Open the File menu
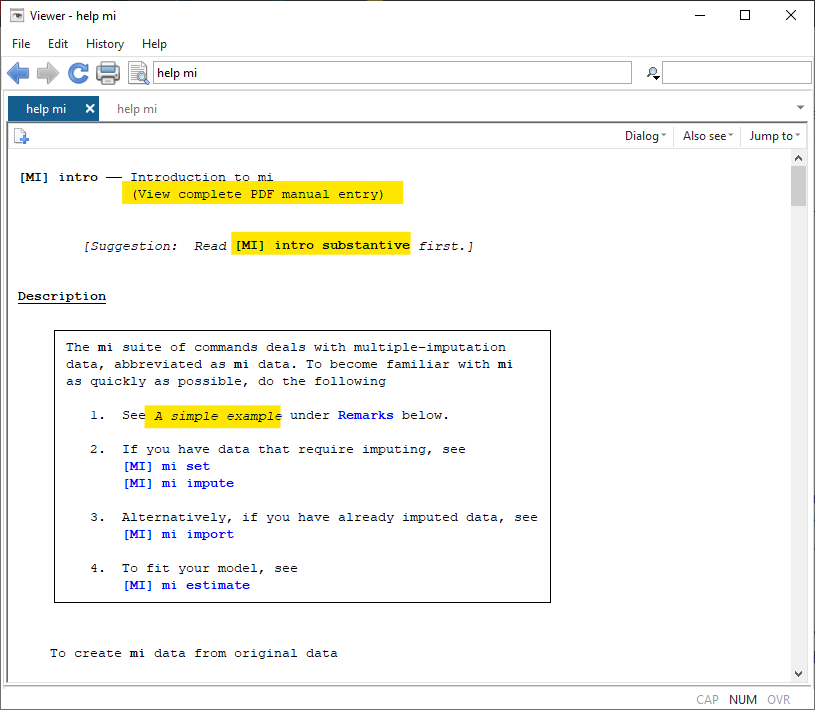This screenshot has height=710, width=815. (21, 44)
